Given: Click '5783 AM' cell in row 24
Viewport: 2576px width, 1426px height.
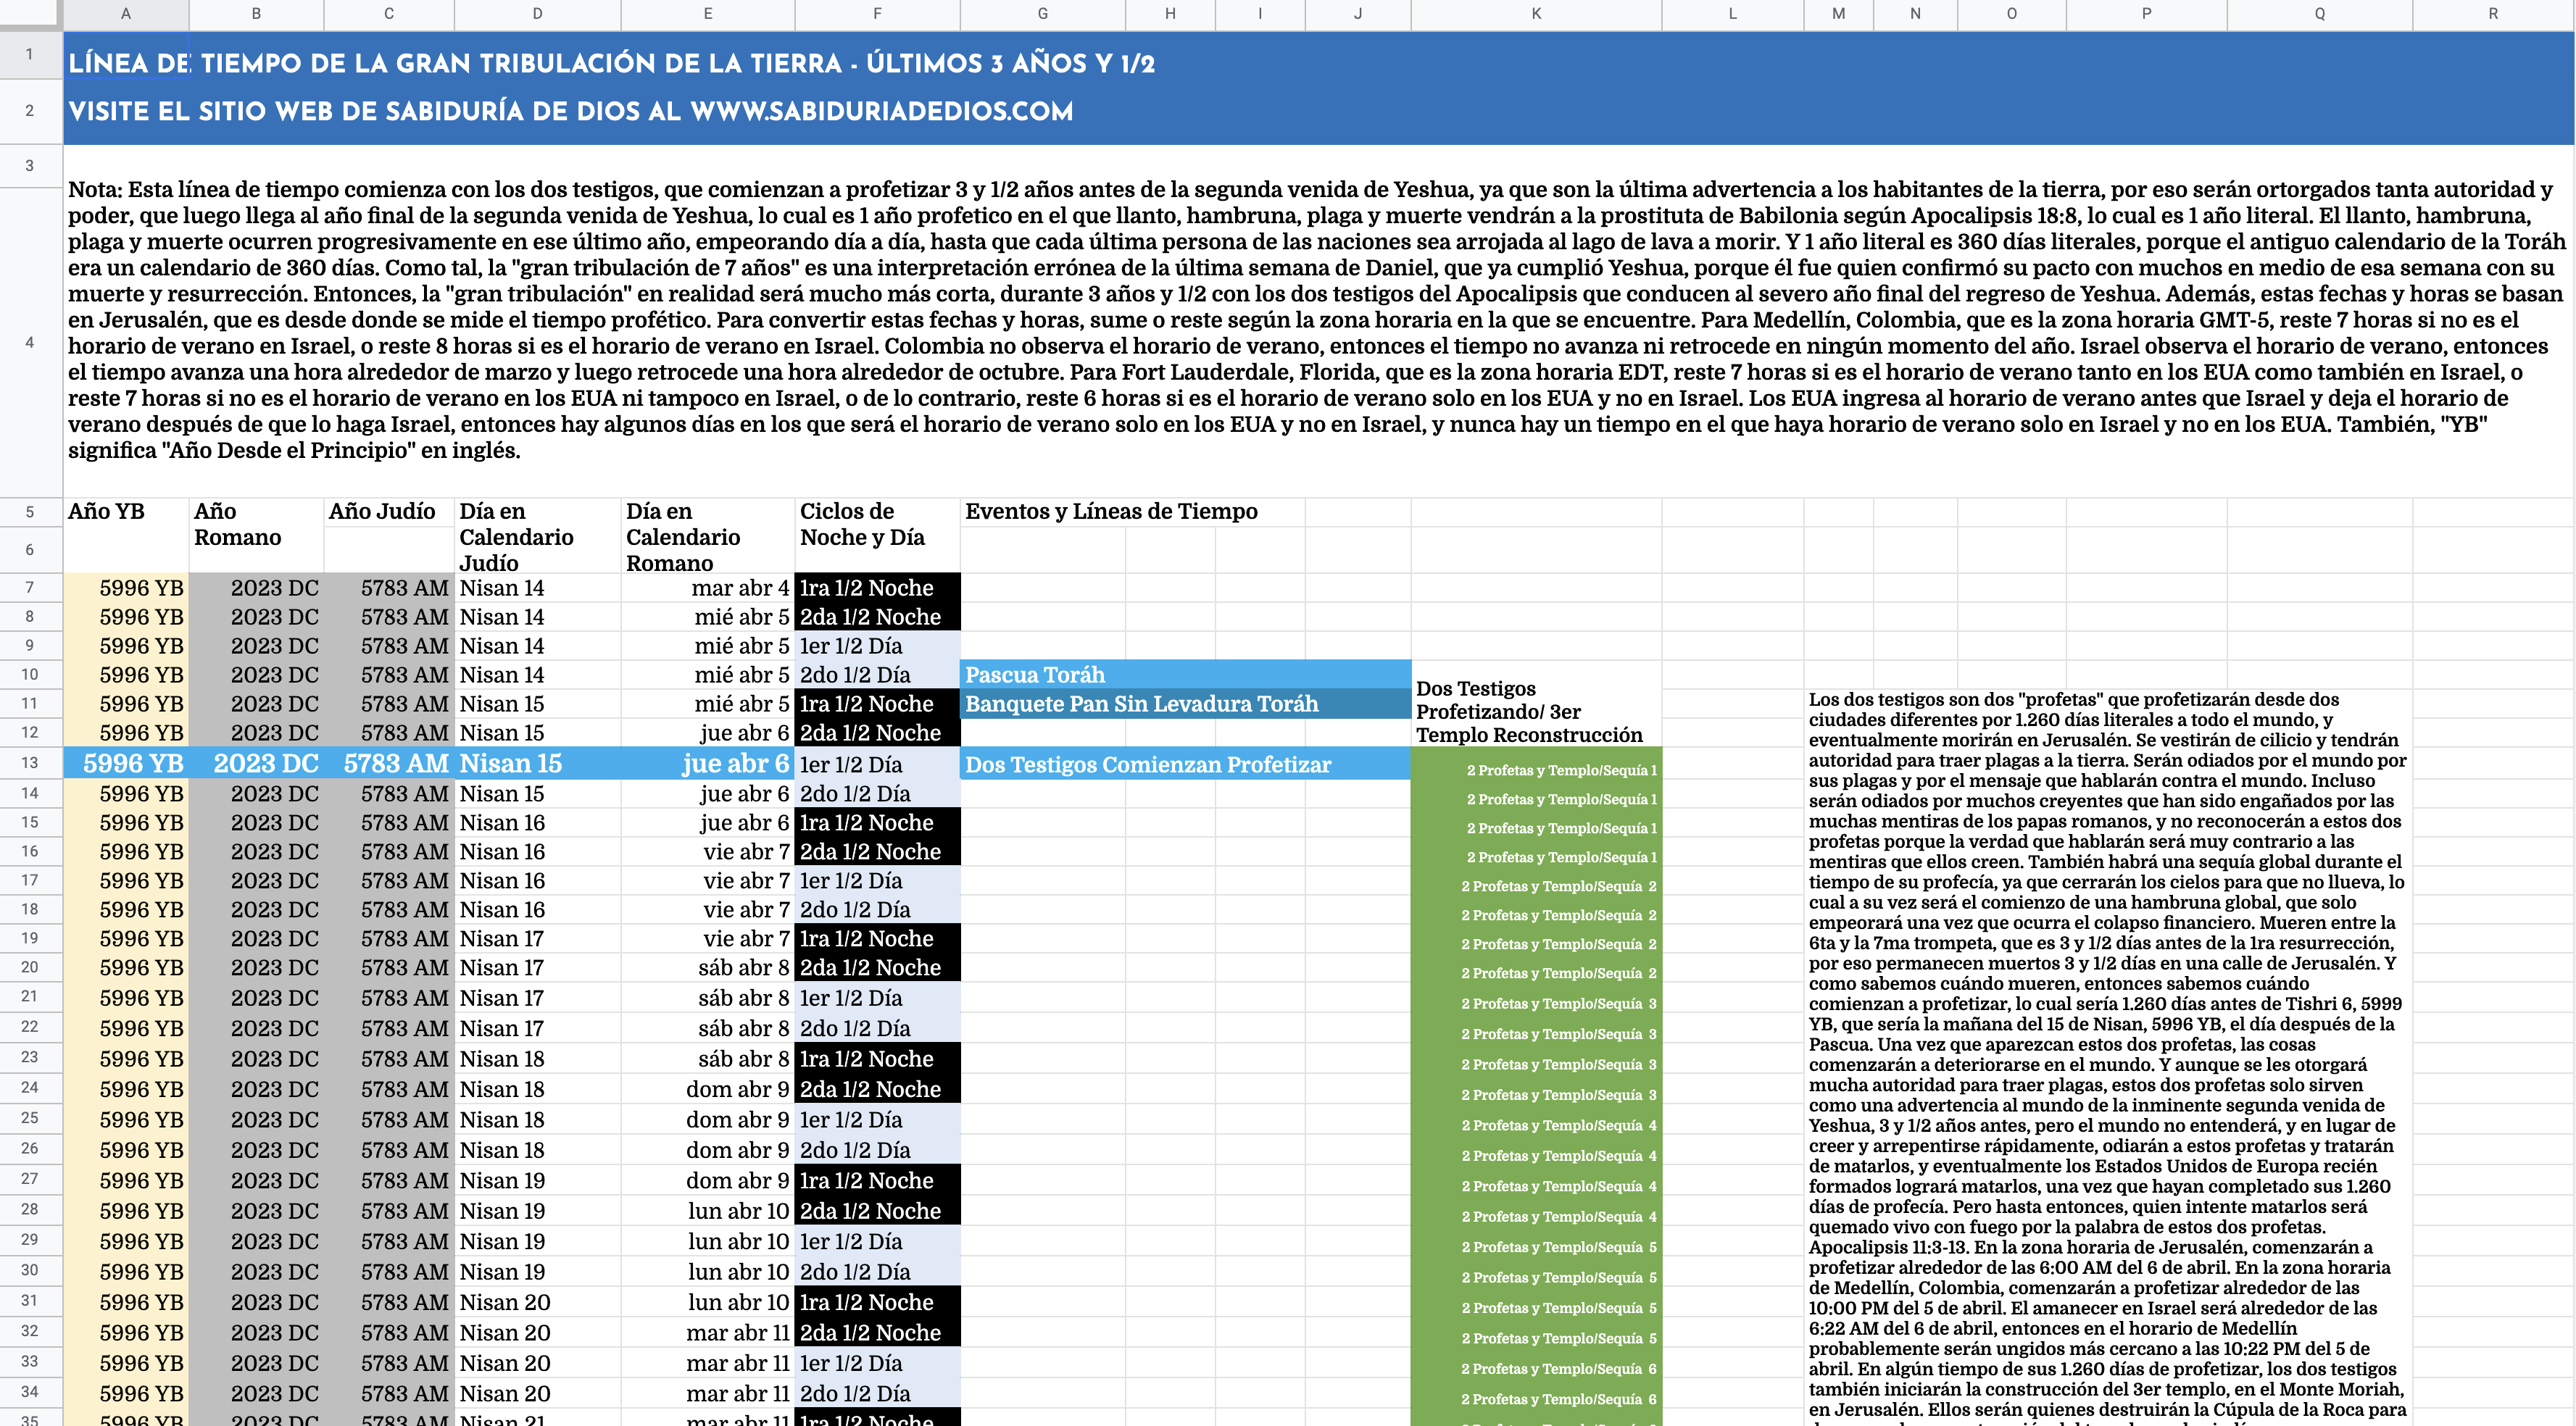Looking at the screenshot, I should click(389, 1089).
